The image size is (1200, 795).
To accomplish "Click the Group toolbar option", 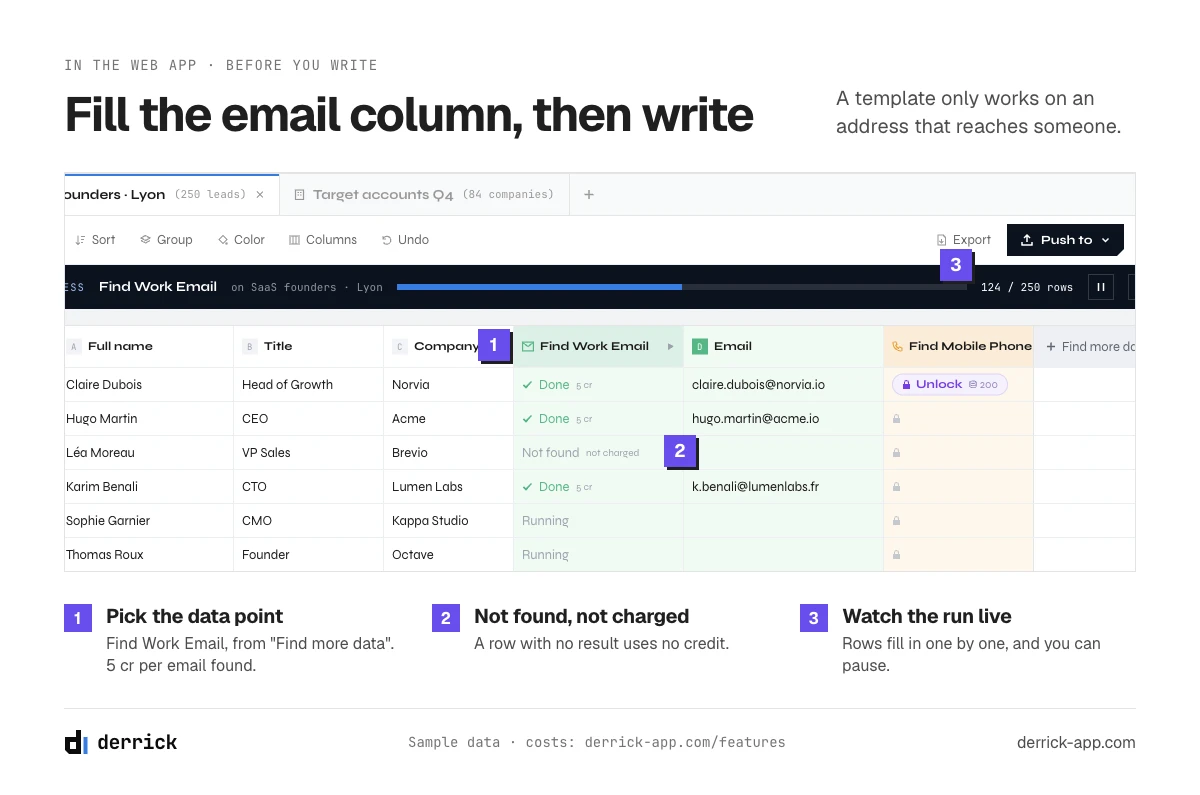I will pyautogui.click(x=166, y=240).
